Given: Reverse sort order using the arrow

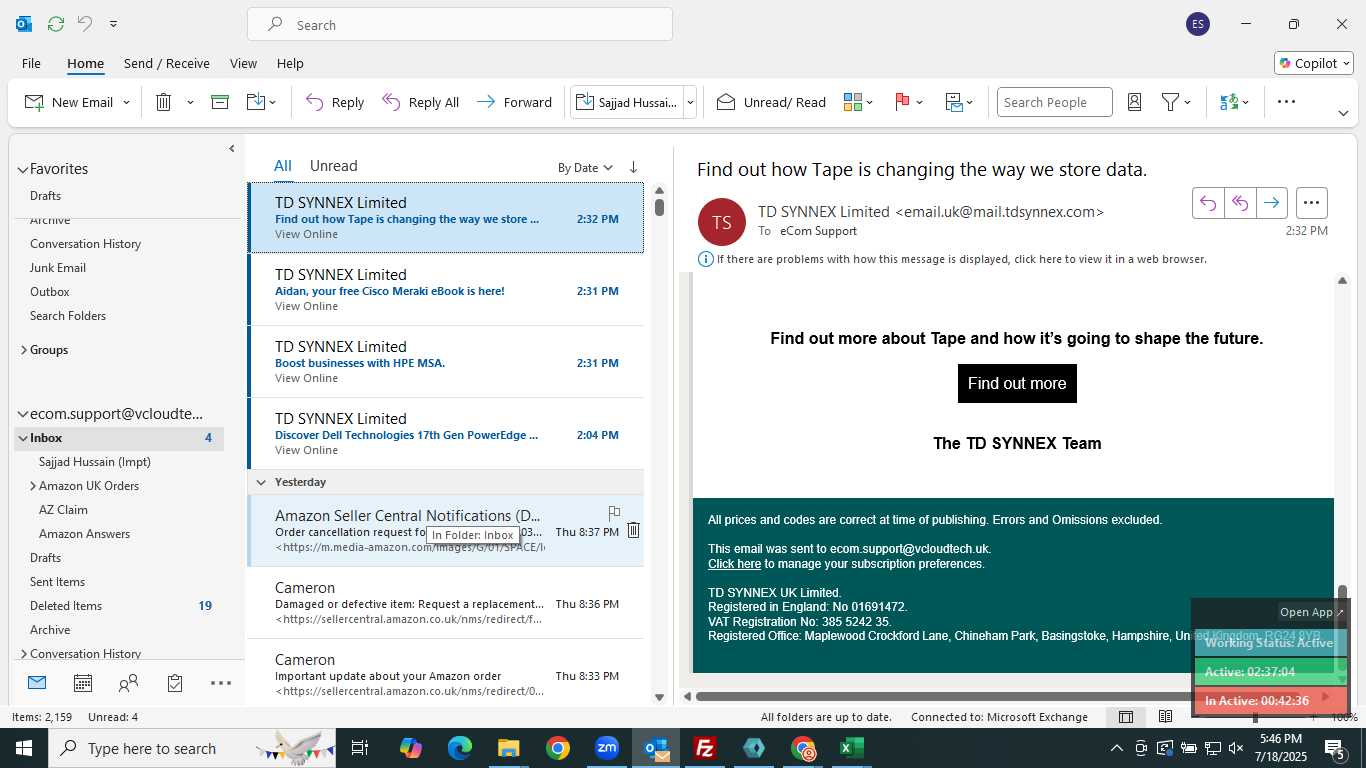Looking at the screenshot, I should coord(633,167).
